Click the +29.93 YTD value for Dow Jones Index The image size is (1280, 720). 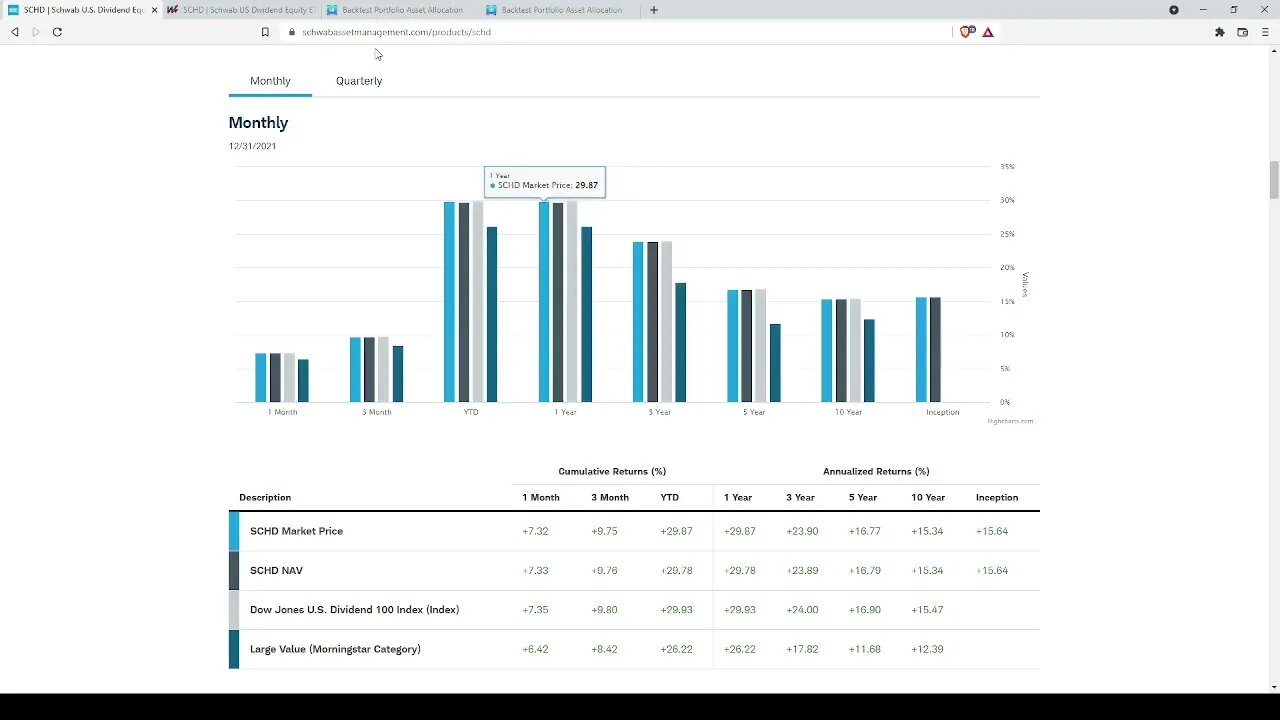click(677, 609)
